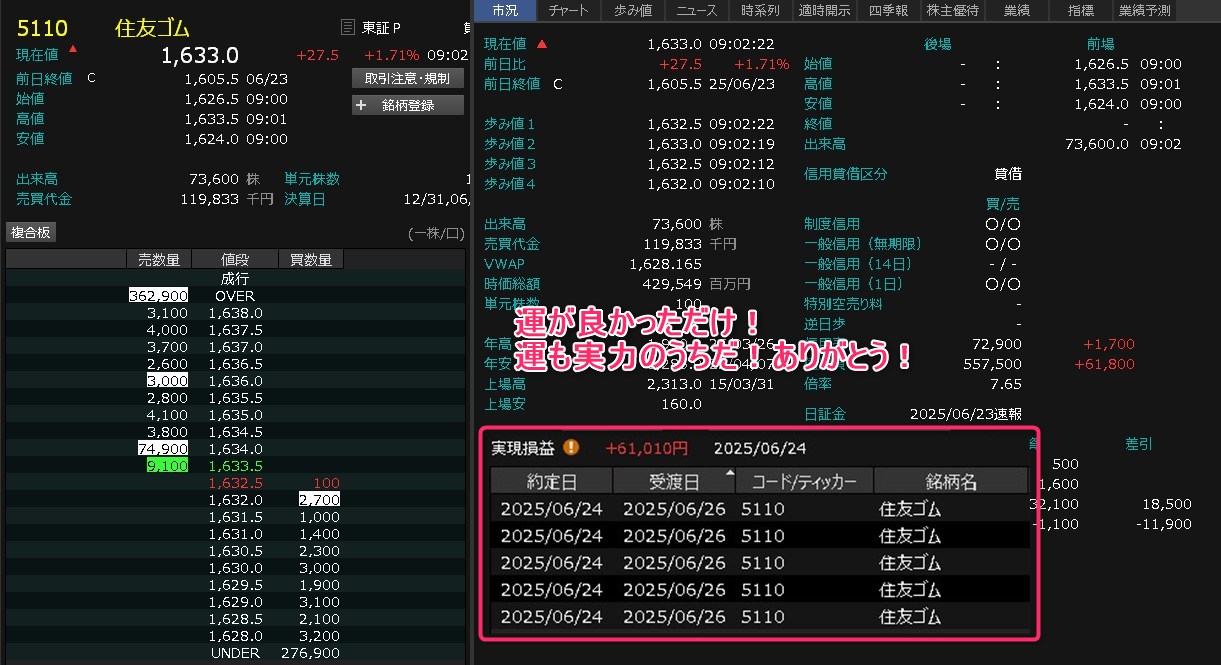Open the 適時開示 tab
1221x665 pixels.
click(x=822, y=10)
